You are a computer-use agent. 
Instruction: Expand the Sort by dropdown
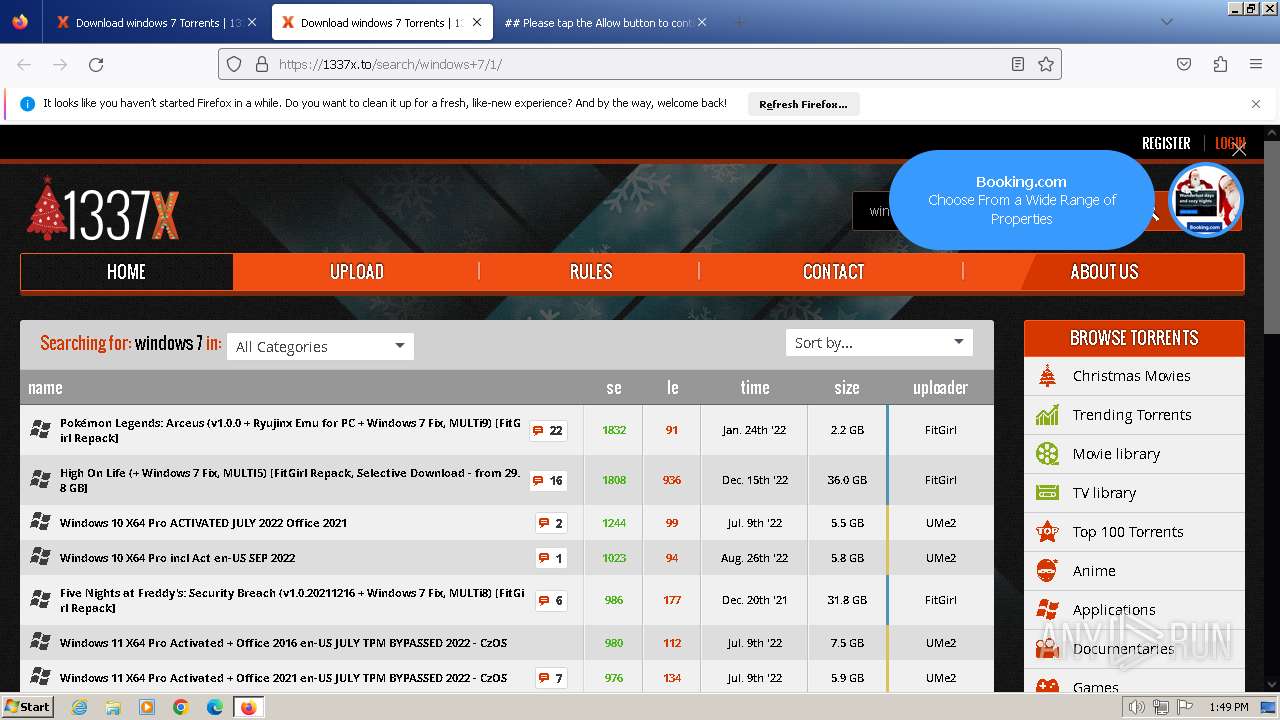(x=879, y=342)
